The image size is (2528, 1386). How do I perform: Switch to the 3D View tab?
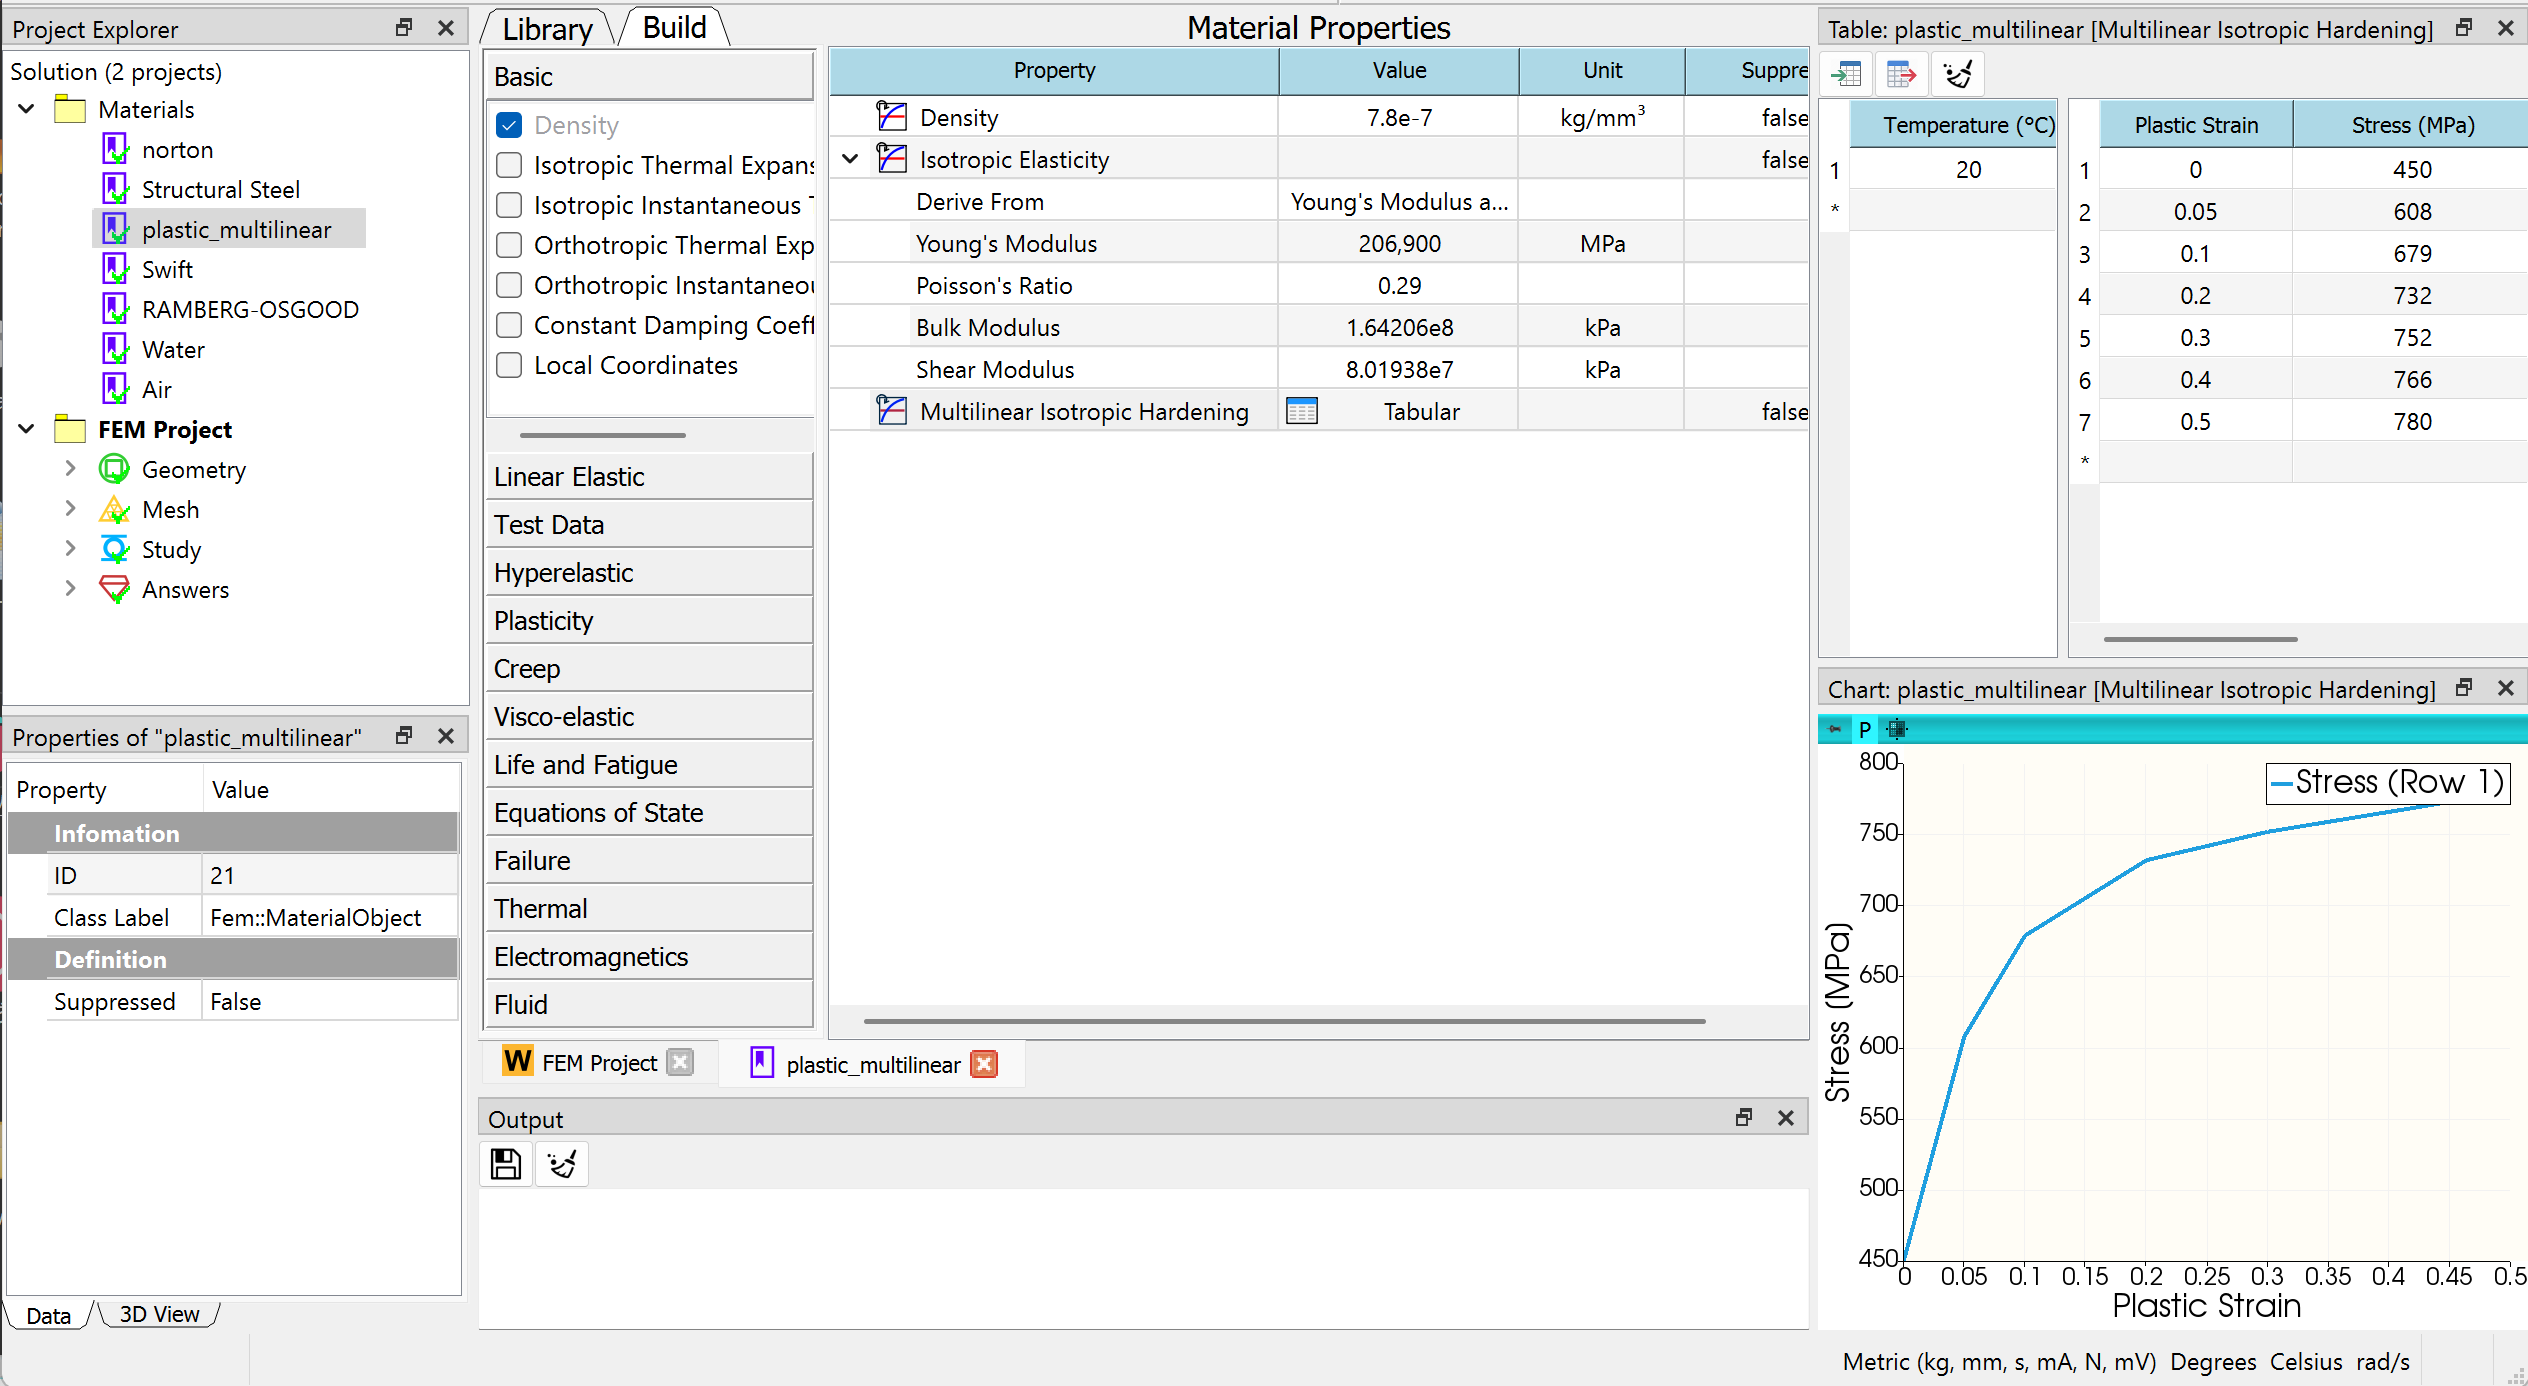point(159,1314)
